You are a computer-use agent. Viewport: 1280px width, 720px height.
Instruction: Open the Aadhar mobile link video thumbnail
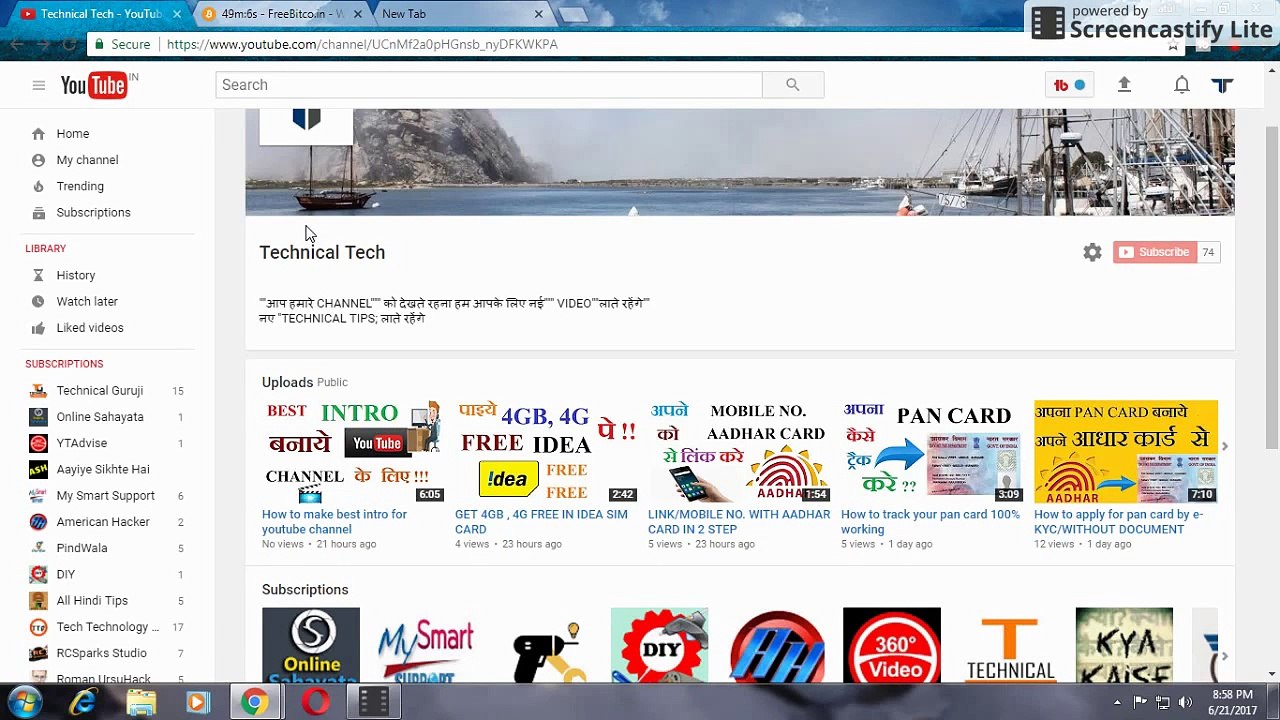click(x=739, y=452)
